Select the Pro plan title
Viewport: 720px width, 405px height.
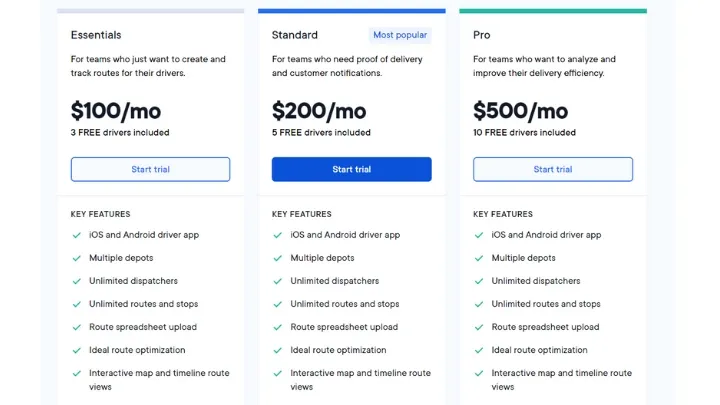pyautogui.click(x=482, y=35)
